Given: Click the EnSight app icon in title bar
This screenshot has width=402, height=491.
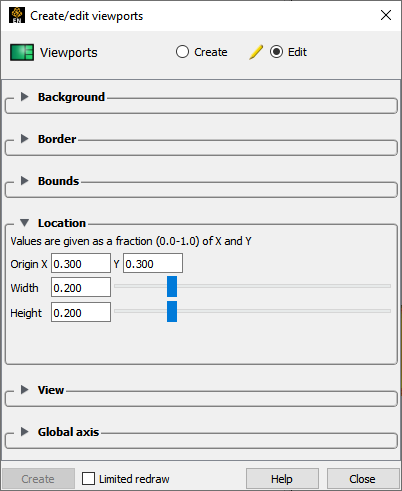Looking at the screenshot, I should [x=17, y=15].
